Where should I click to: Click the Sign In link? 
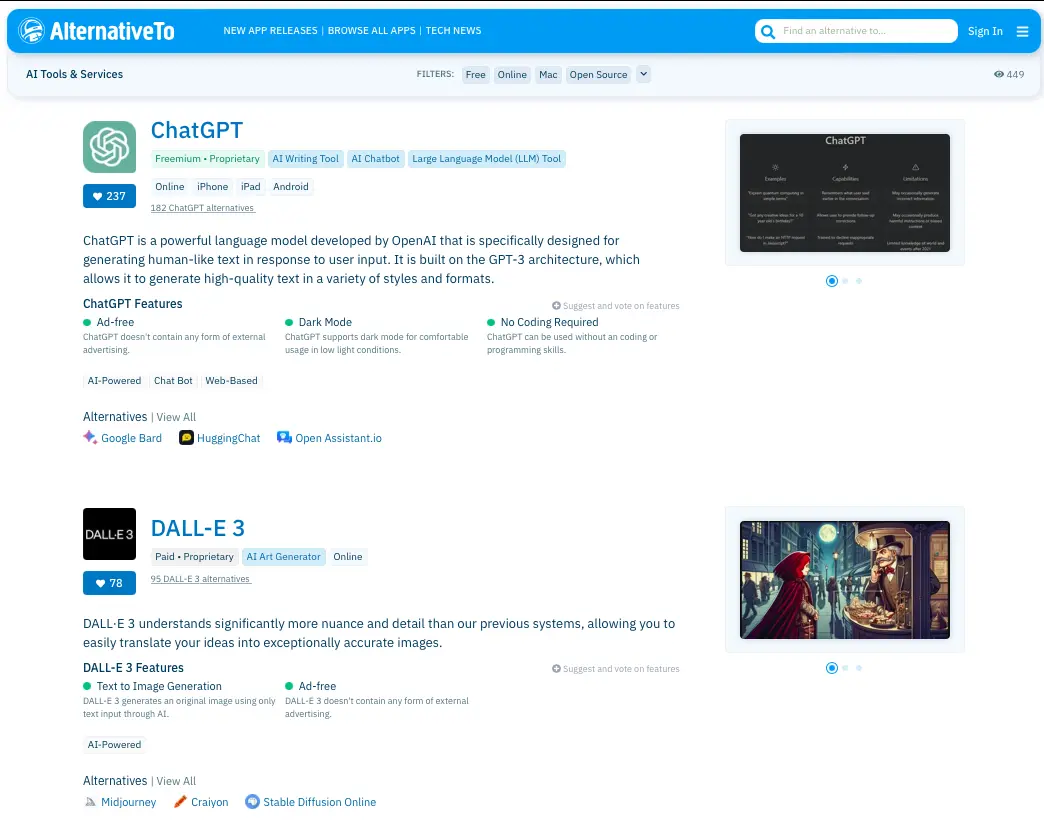[x=984, y=31]
